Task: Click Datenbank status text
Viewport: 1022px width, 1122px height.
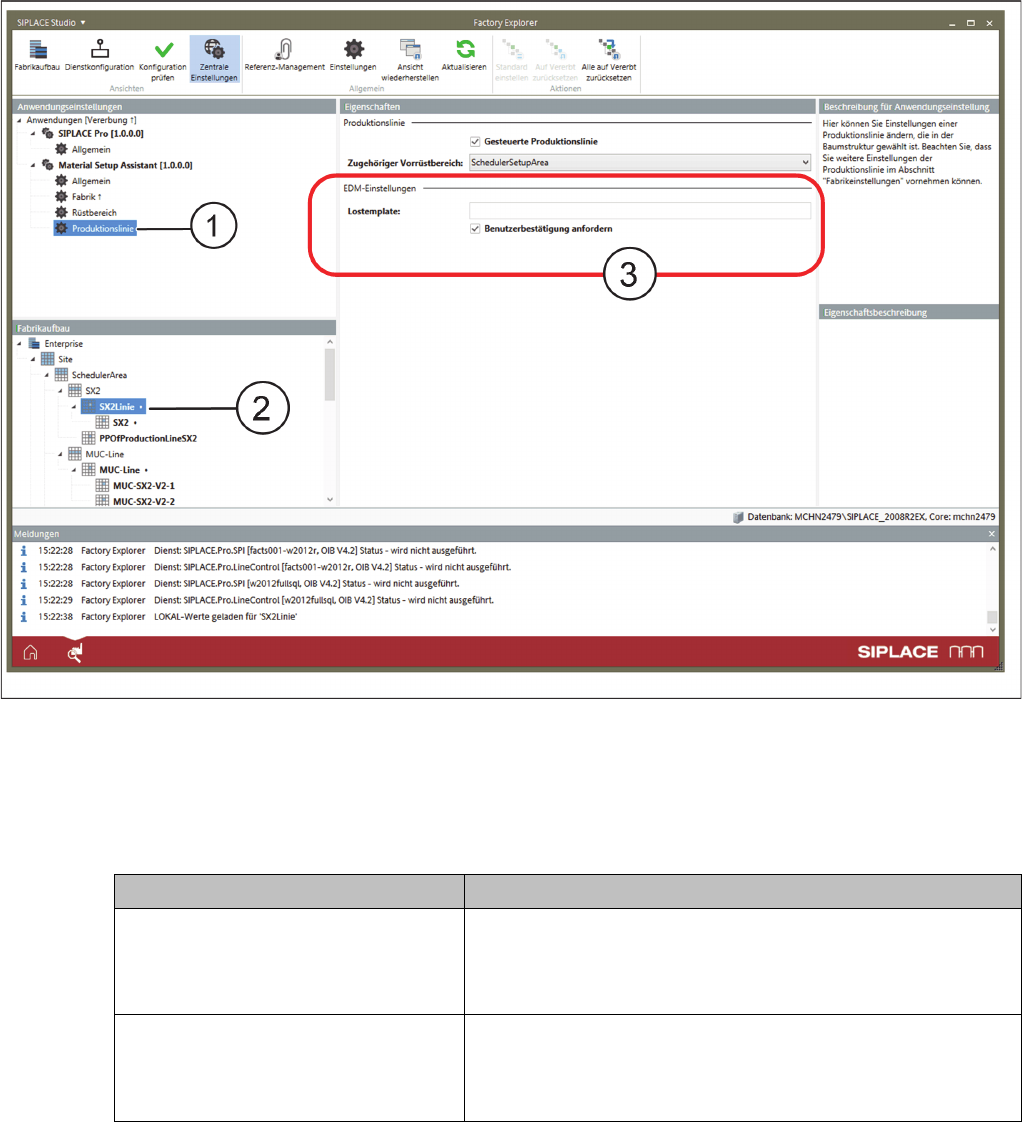Action: tap(871, 517)
